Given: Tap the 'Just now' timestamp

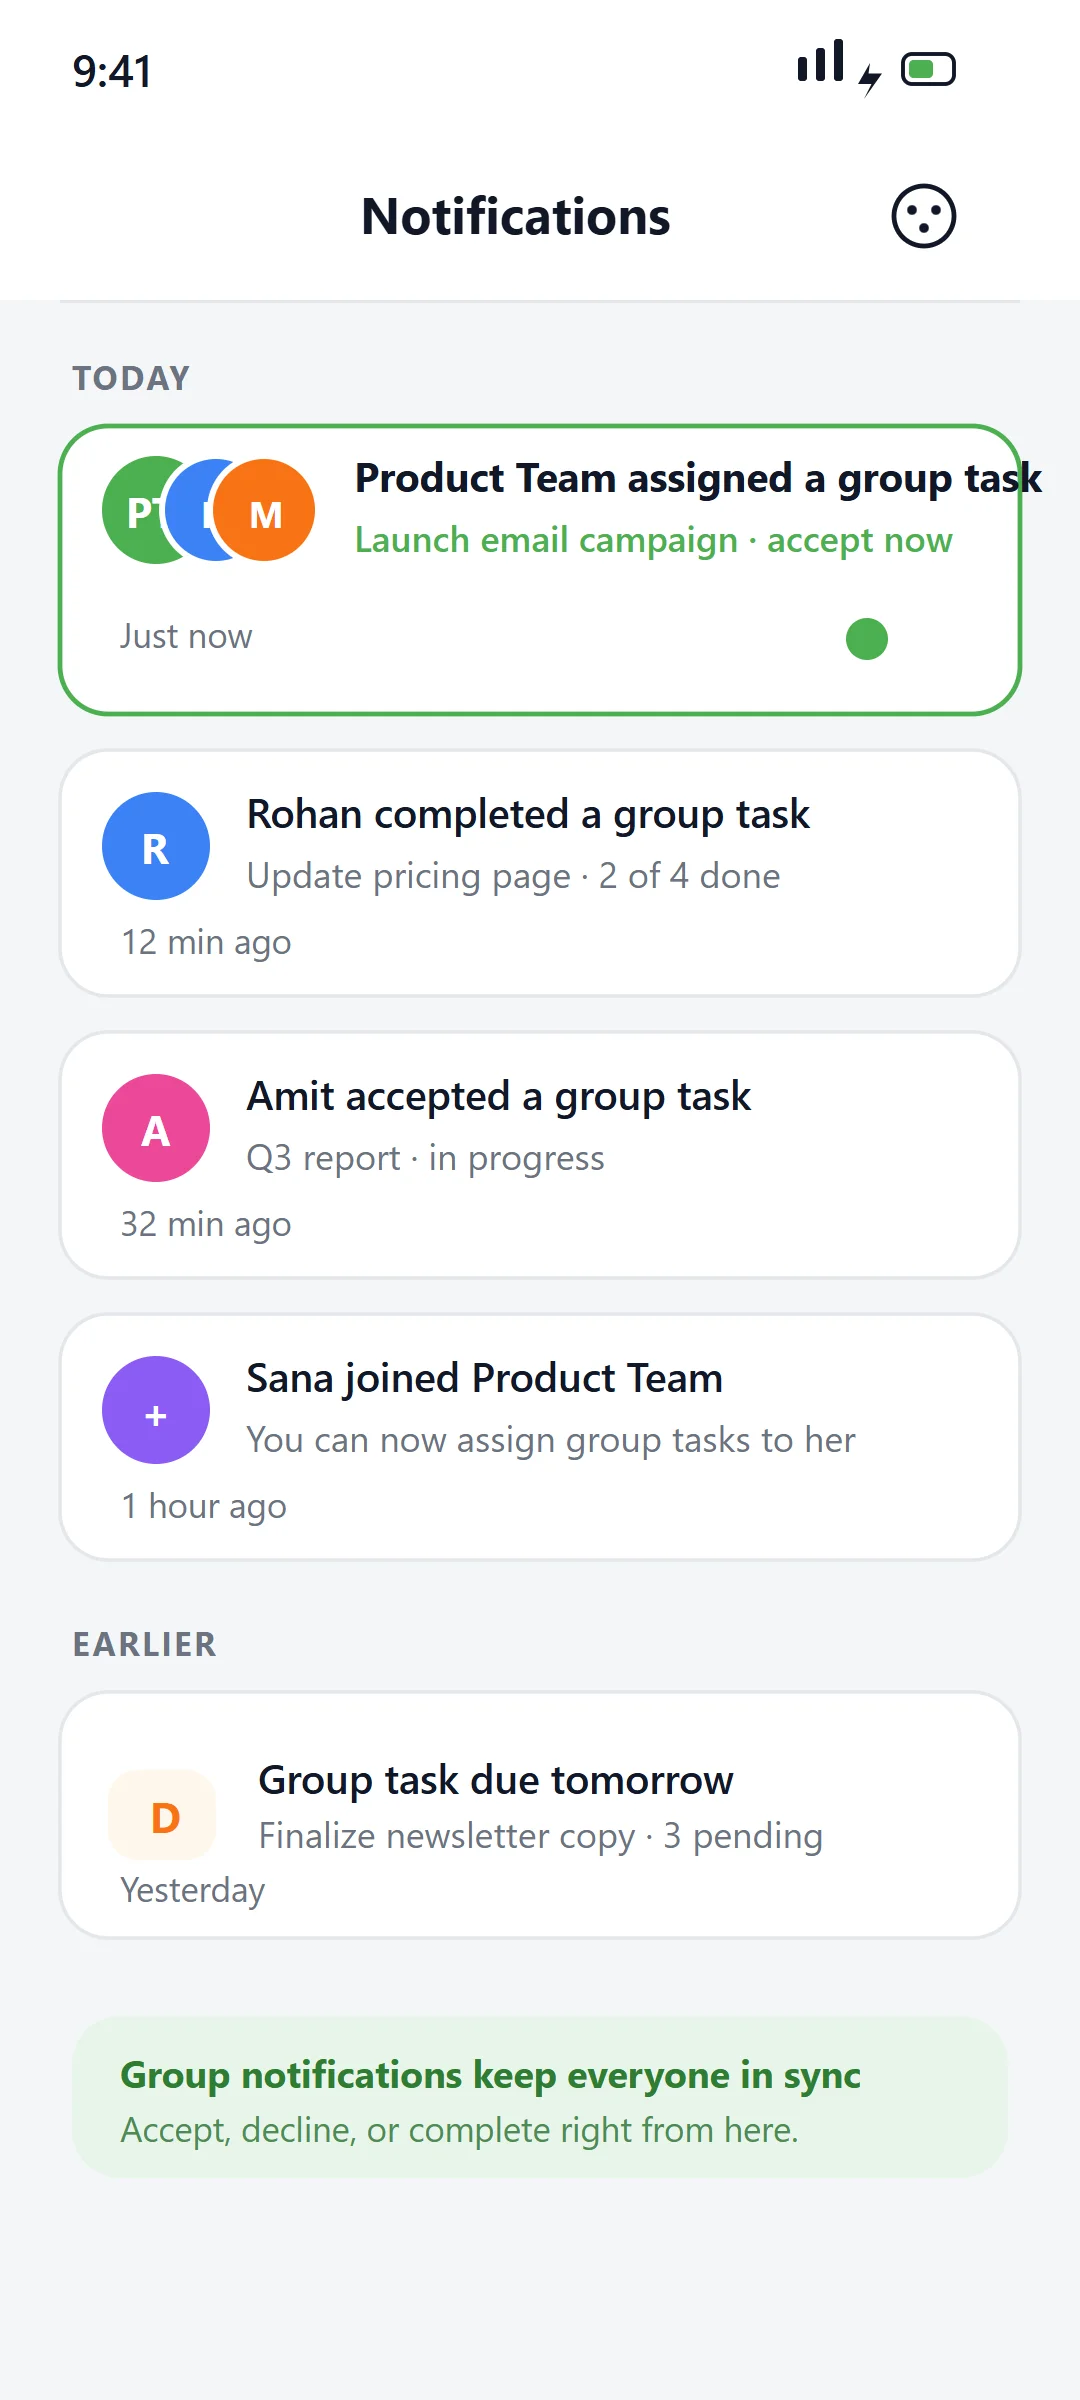Looking at the screenshot, I should coord(186,636).
